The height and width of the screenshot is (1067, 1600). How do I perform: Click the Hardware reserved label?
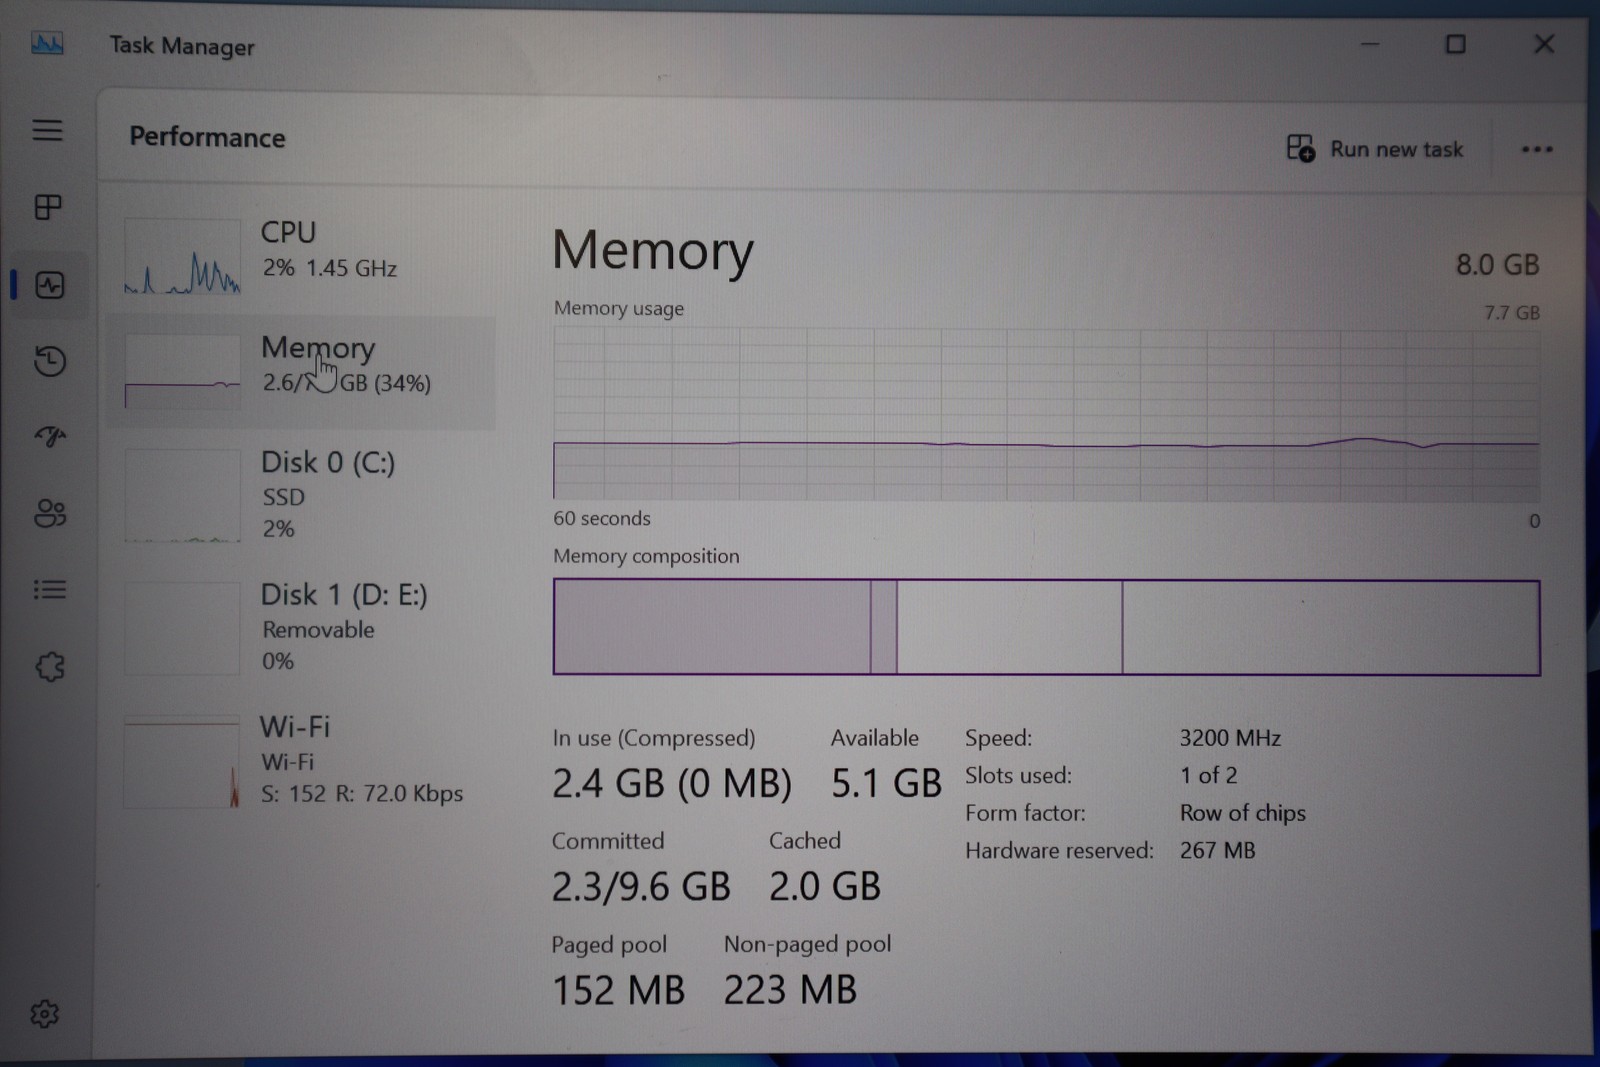pyautogui.click(x=1059, y=850)
